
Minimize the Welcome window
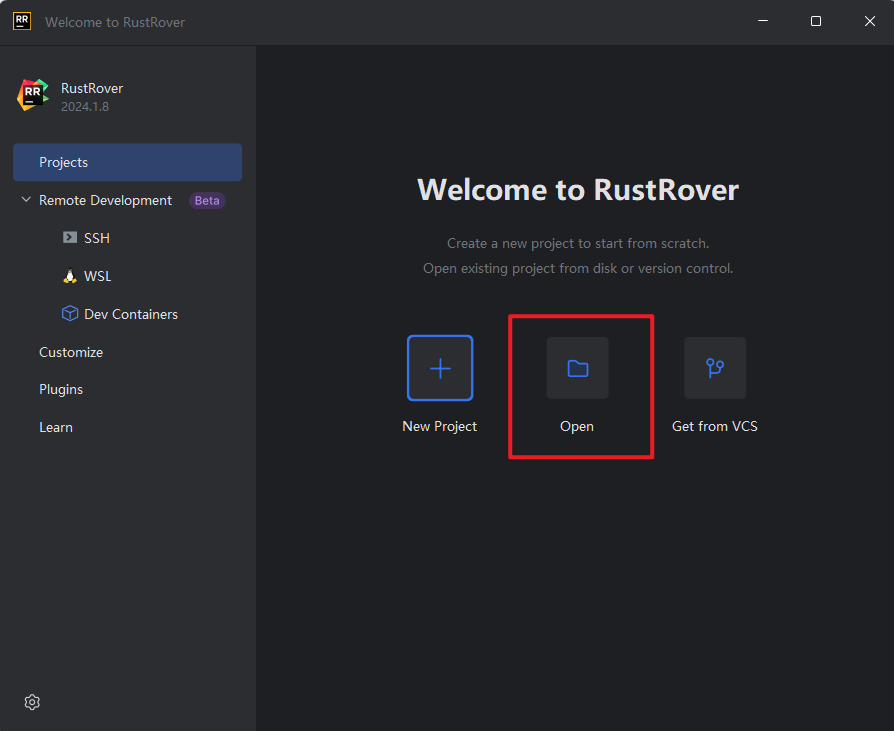[763, 21]
